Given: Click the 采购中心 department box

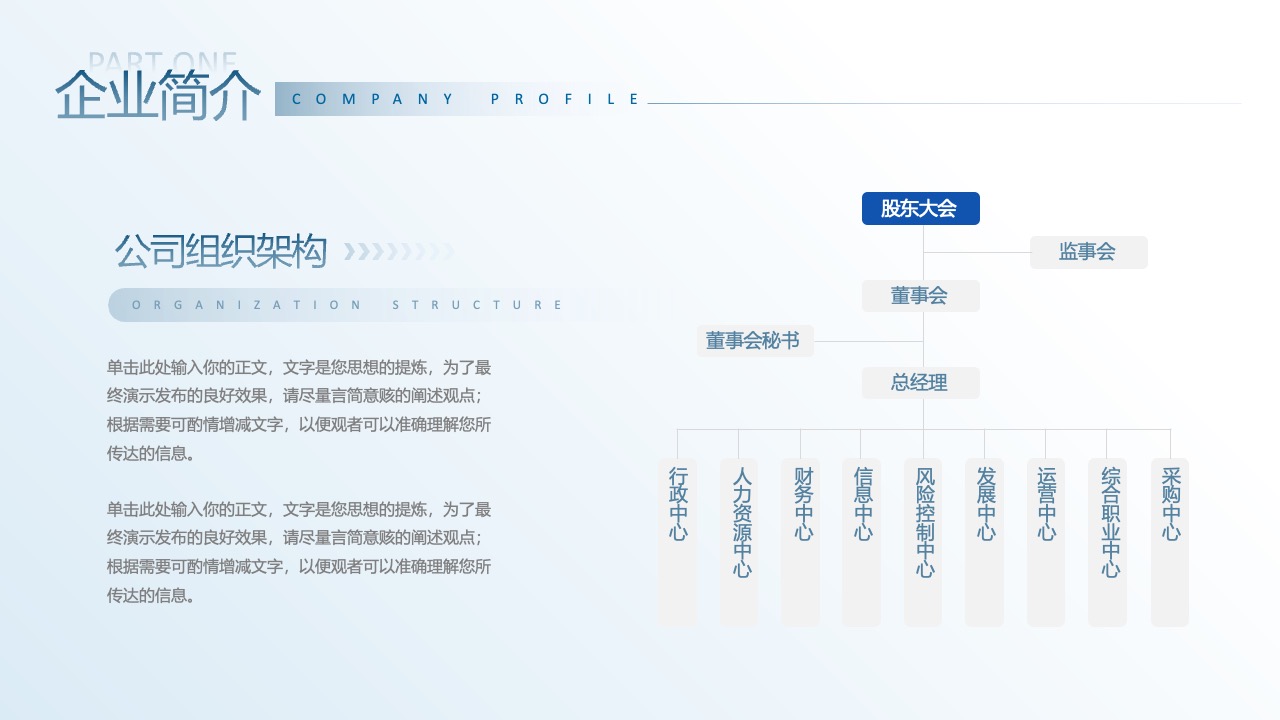Looking at the screenshot, I should click(1170, 543).
